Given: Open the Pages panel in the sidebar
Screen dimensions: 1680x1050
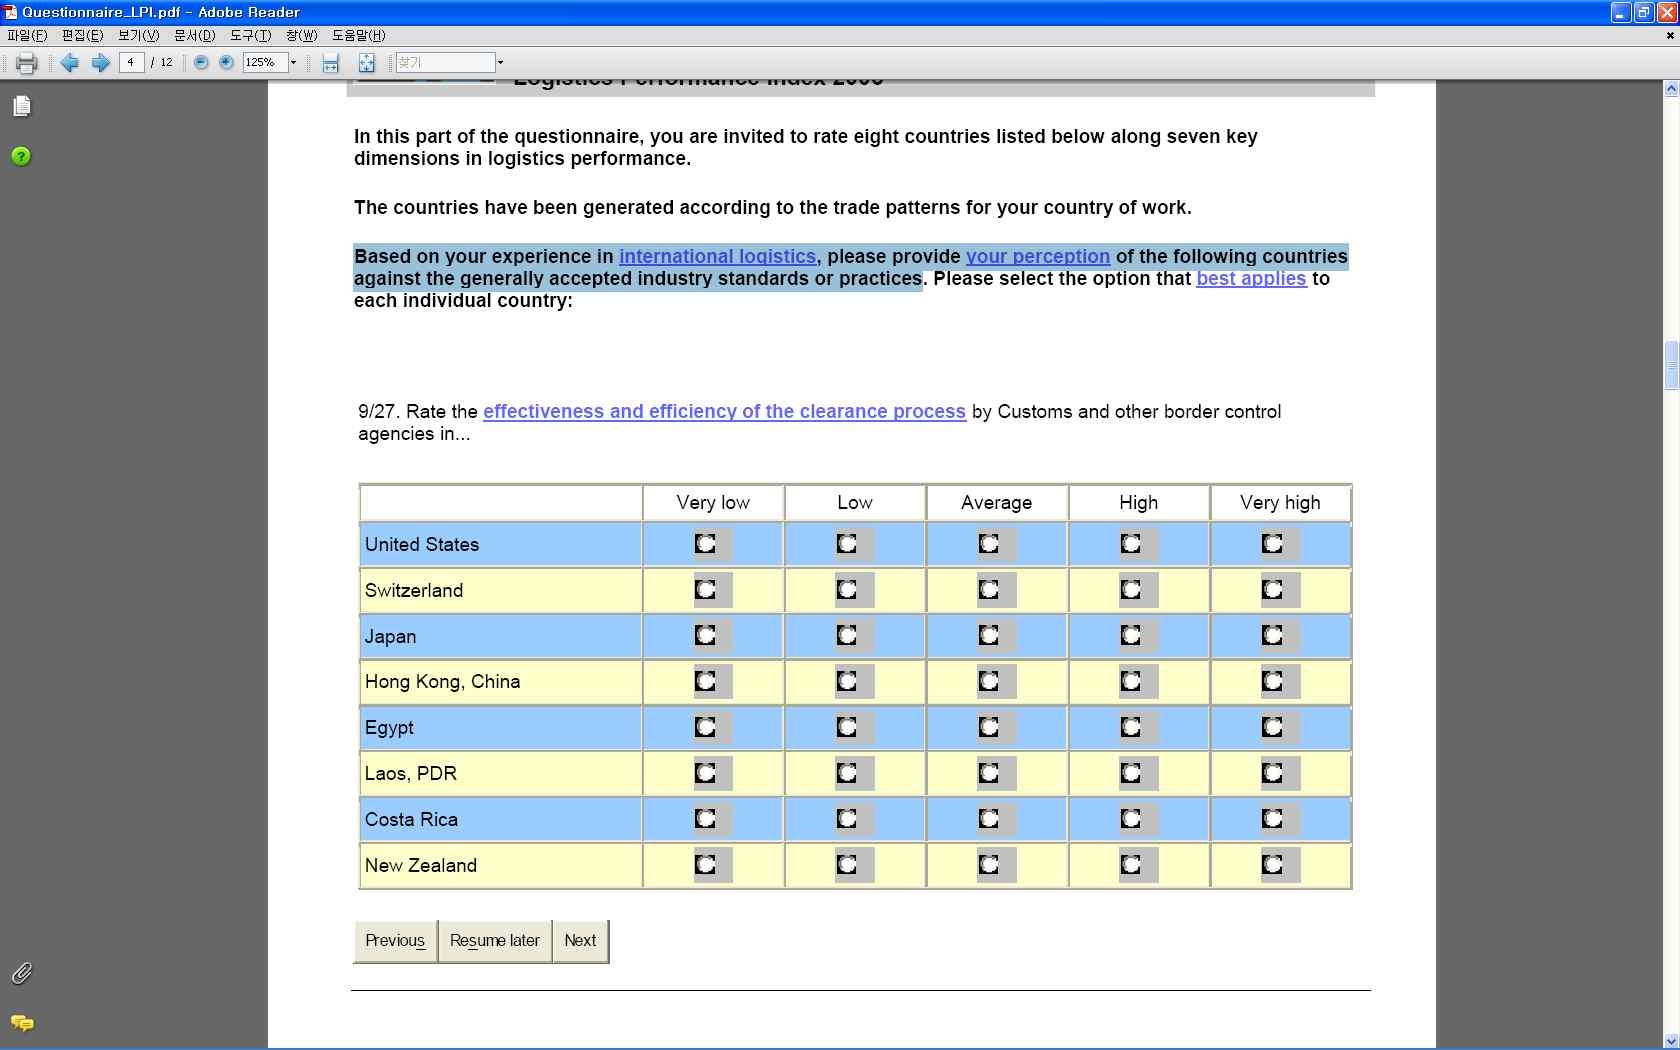Looking at the screenshot, I should pyautogui.click(x=22, y=106).
